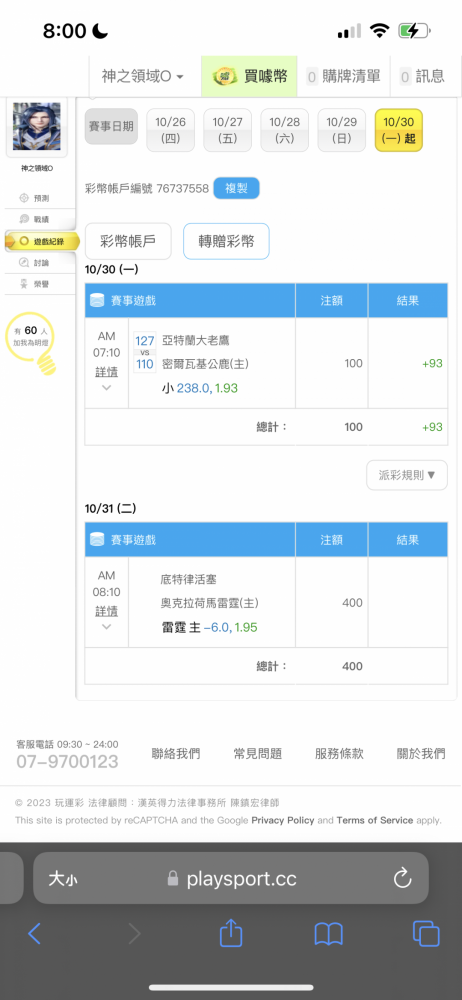Open Safari bookmarks book icon
The image size is (462, 1000).
(329, 934)
